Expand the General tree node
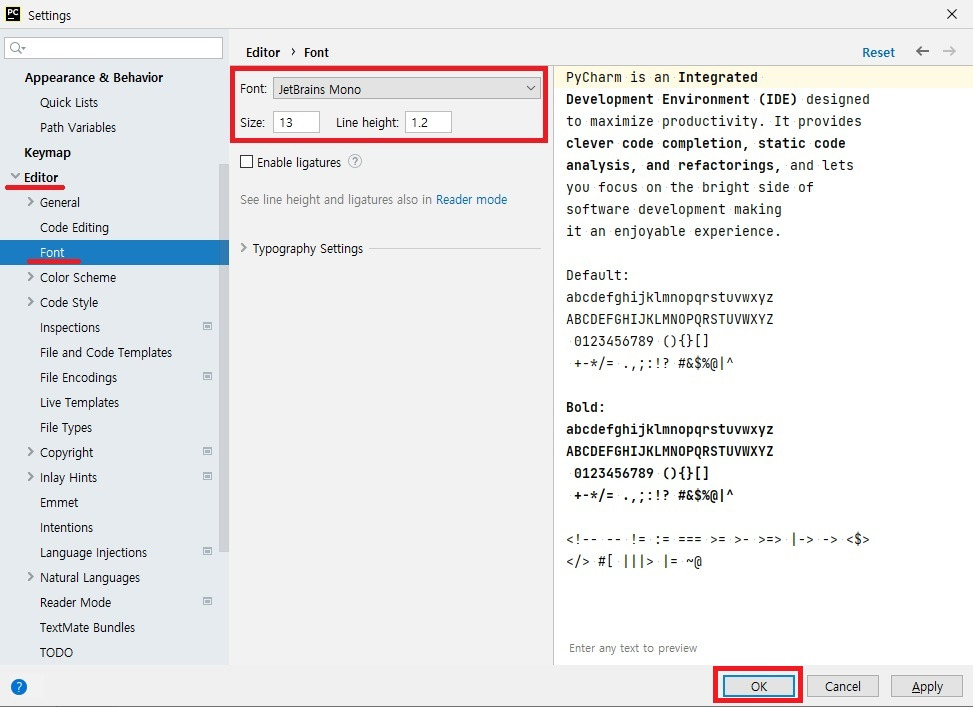973x707 pixels. coord(32,202)
